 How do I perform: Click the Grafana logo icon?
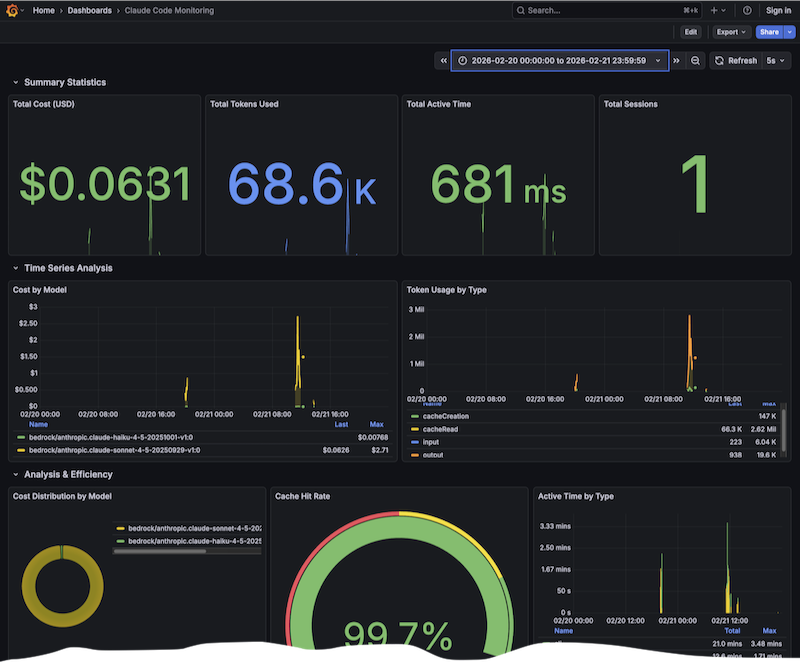[11, 10]
